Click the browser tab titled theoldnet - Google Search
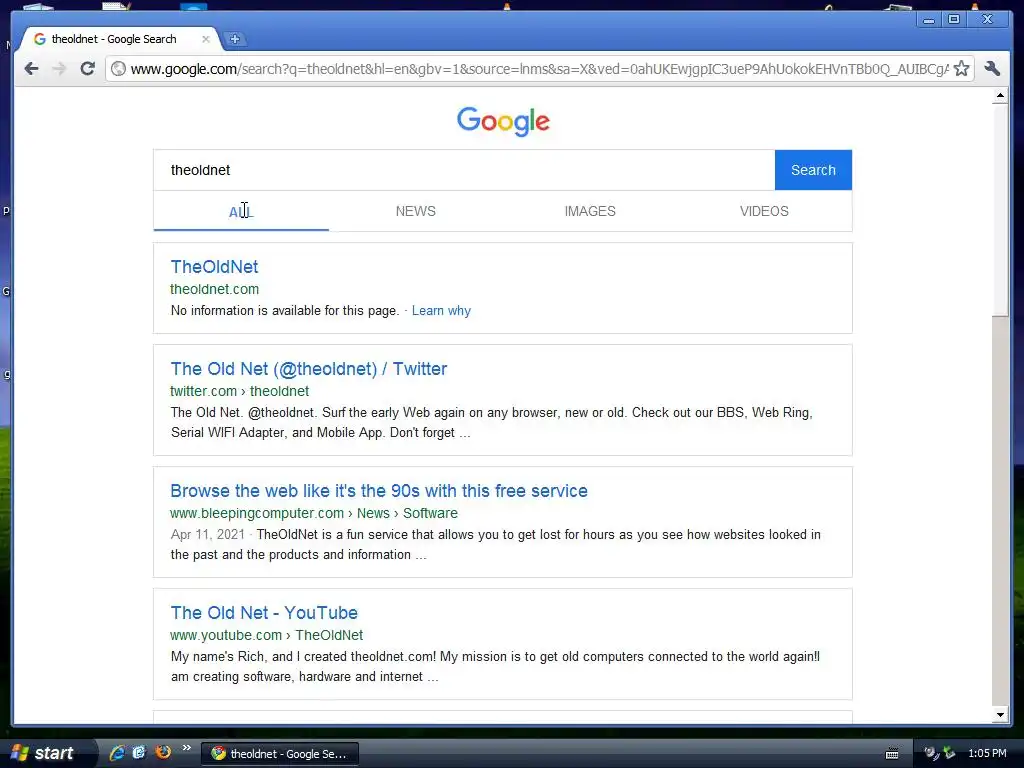Image resolution: width=1024 pixels, height=768 pixels. (x=121, y=39)
